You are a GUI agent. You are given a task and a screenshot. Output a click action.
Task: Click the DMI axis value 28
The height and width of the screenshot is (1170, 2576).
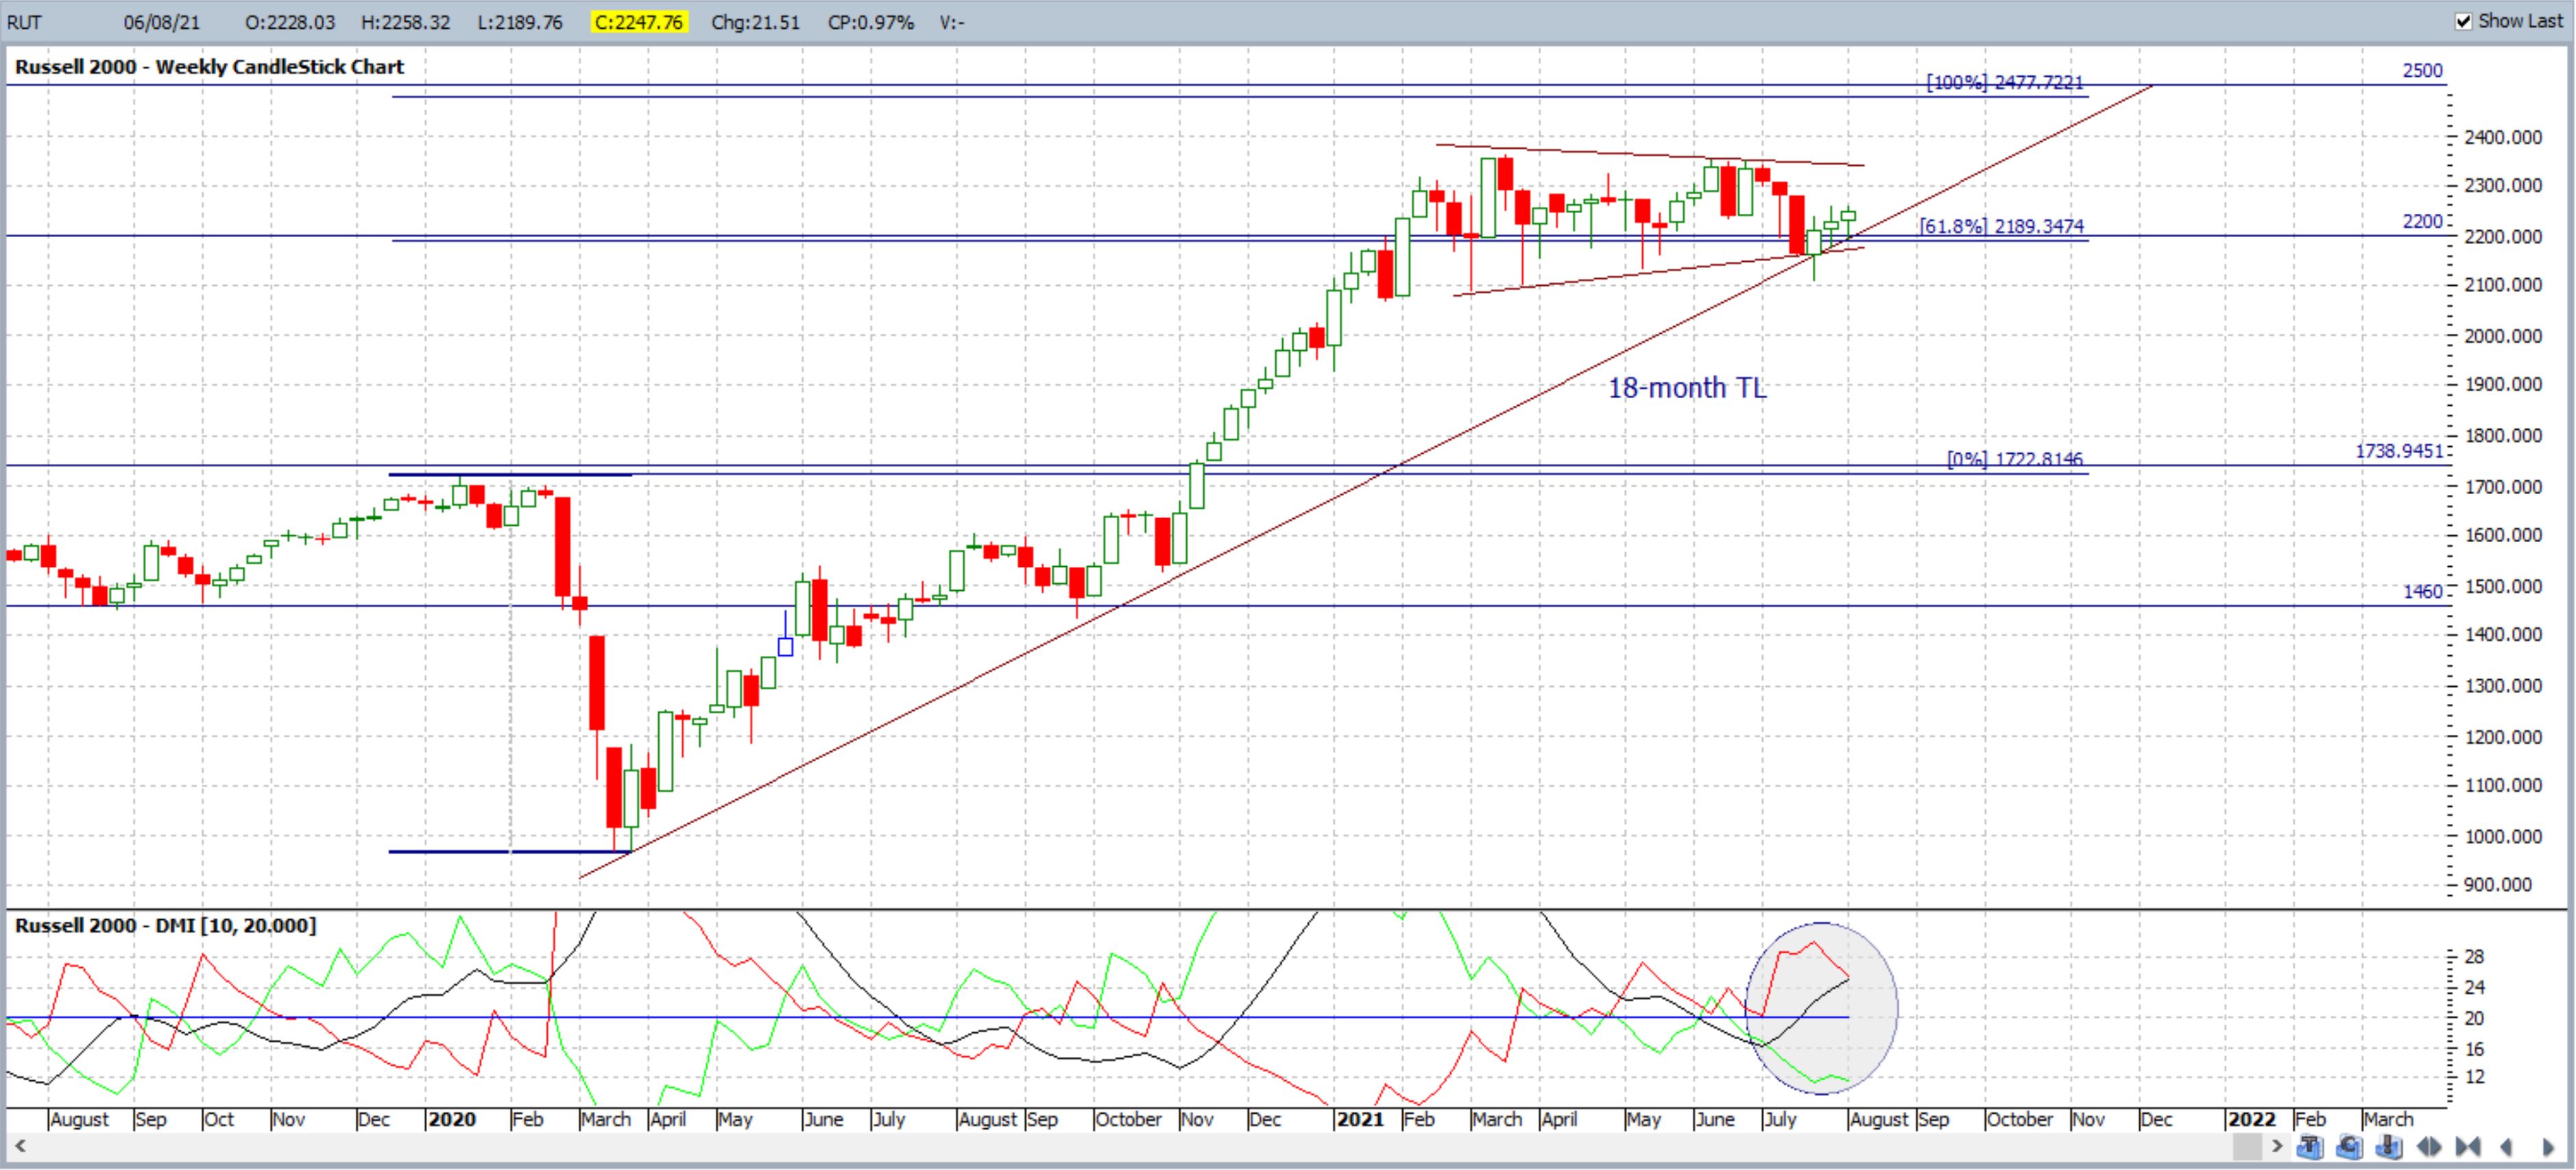tap(2474, 957)
